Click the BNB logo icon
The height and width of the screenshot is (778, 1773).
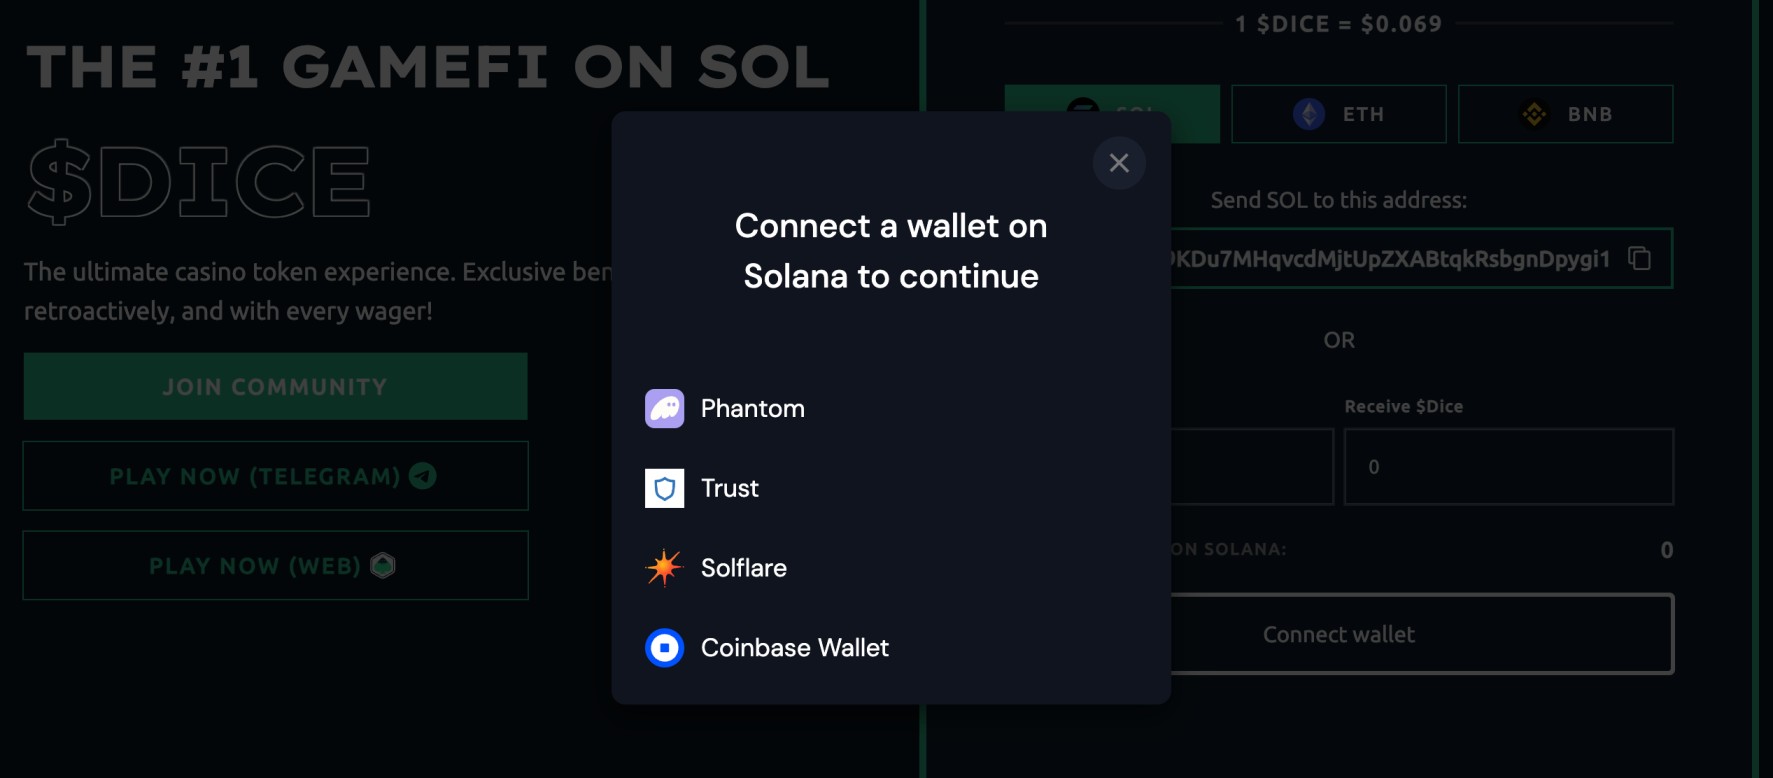coord(1534,114)
